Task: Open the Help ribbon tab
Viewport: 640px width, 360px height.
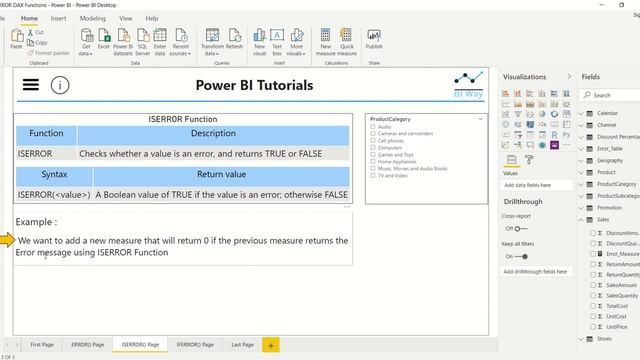Action: 152,18
